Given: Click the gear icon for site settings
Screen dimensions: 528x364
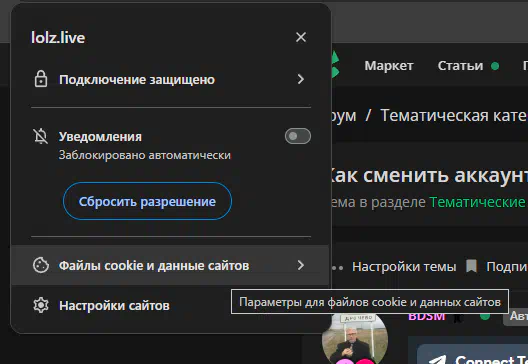Looking at the screenshot, I should point(41,305).
